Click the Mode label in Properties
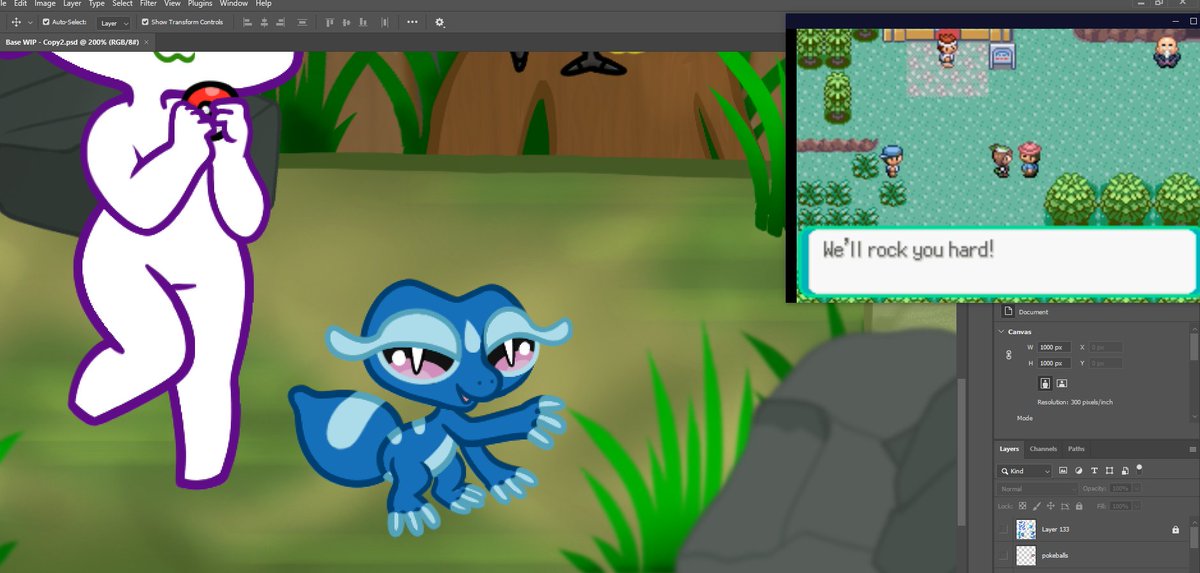Image resolution: width=1200 pixels, height=573 pixels. [1025, 418]
